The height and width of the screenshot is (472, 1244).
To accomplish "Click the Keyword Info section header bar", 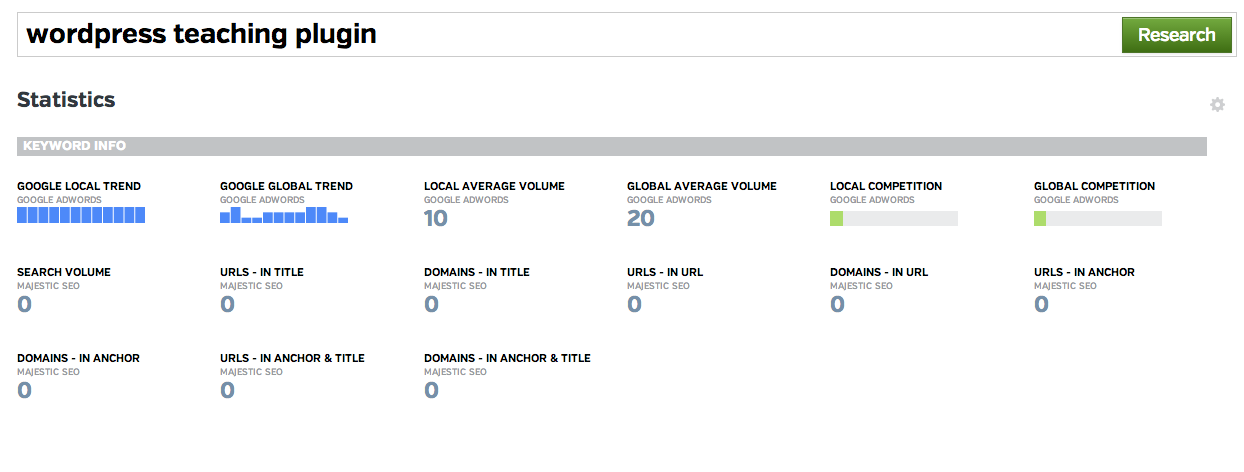I will (611, 146).
